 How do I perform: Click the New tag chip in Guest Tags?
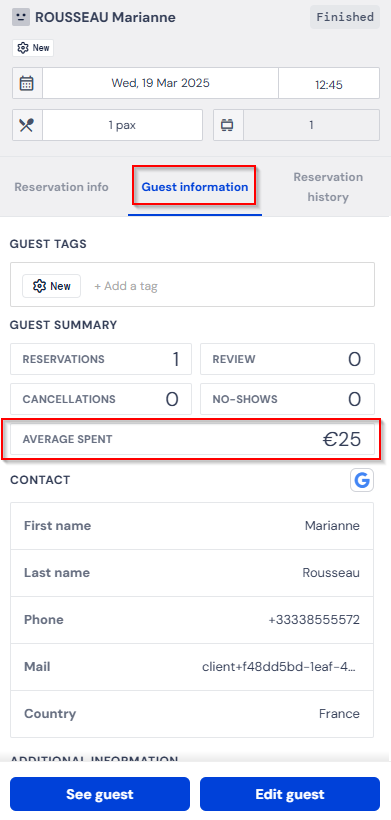coord(51,286)
